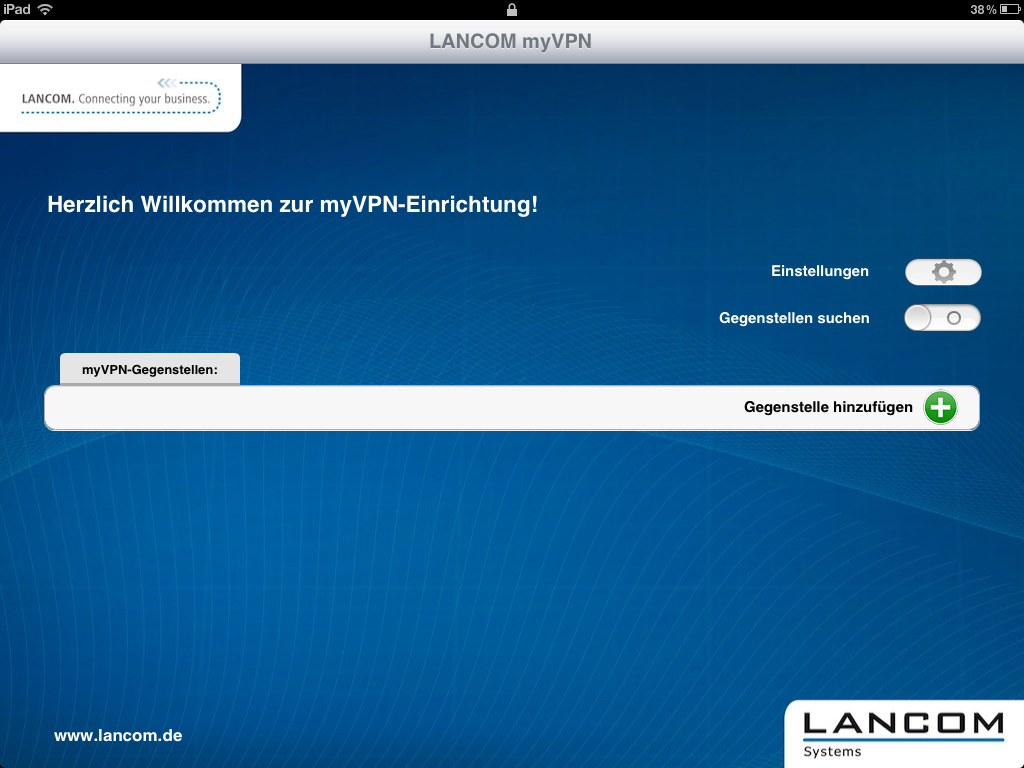Tap the iPad label in status bar
The height and width of the screenshot is (768, 1024).
[x=17, y=9]
